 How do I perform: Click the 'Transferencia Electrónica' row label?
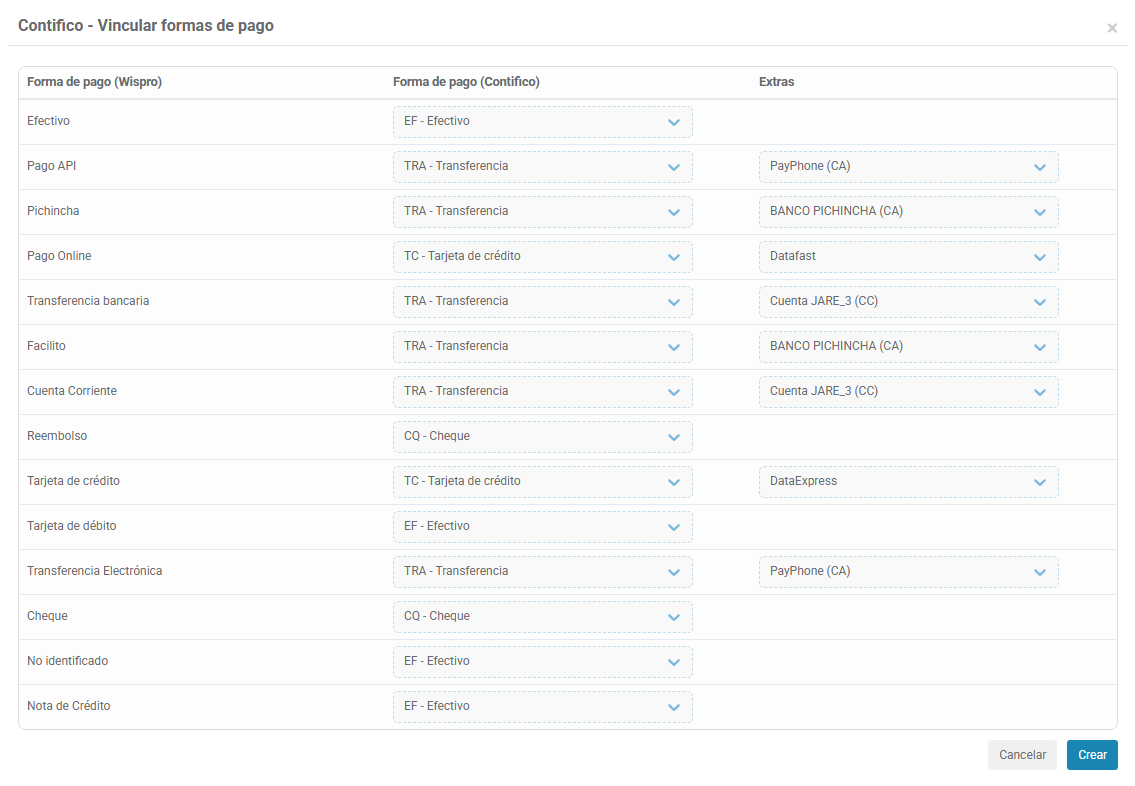pyautogui.click(x=95, y=570)
